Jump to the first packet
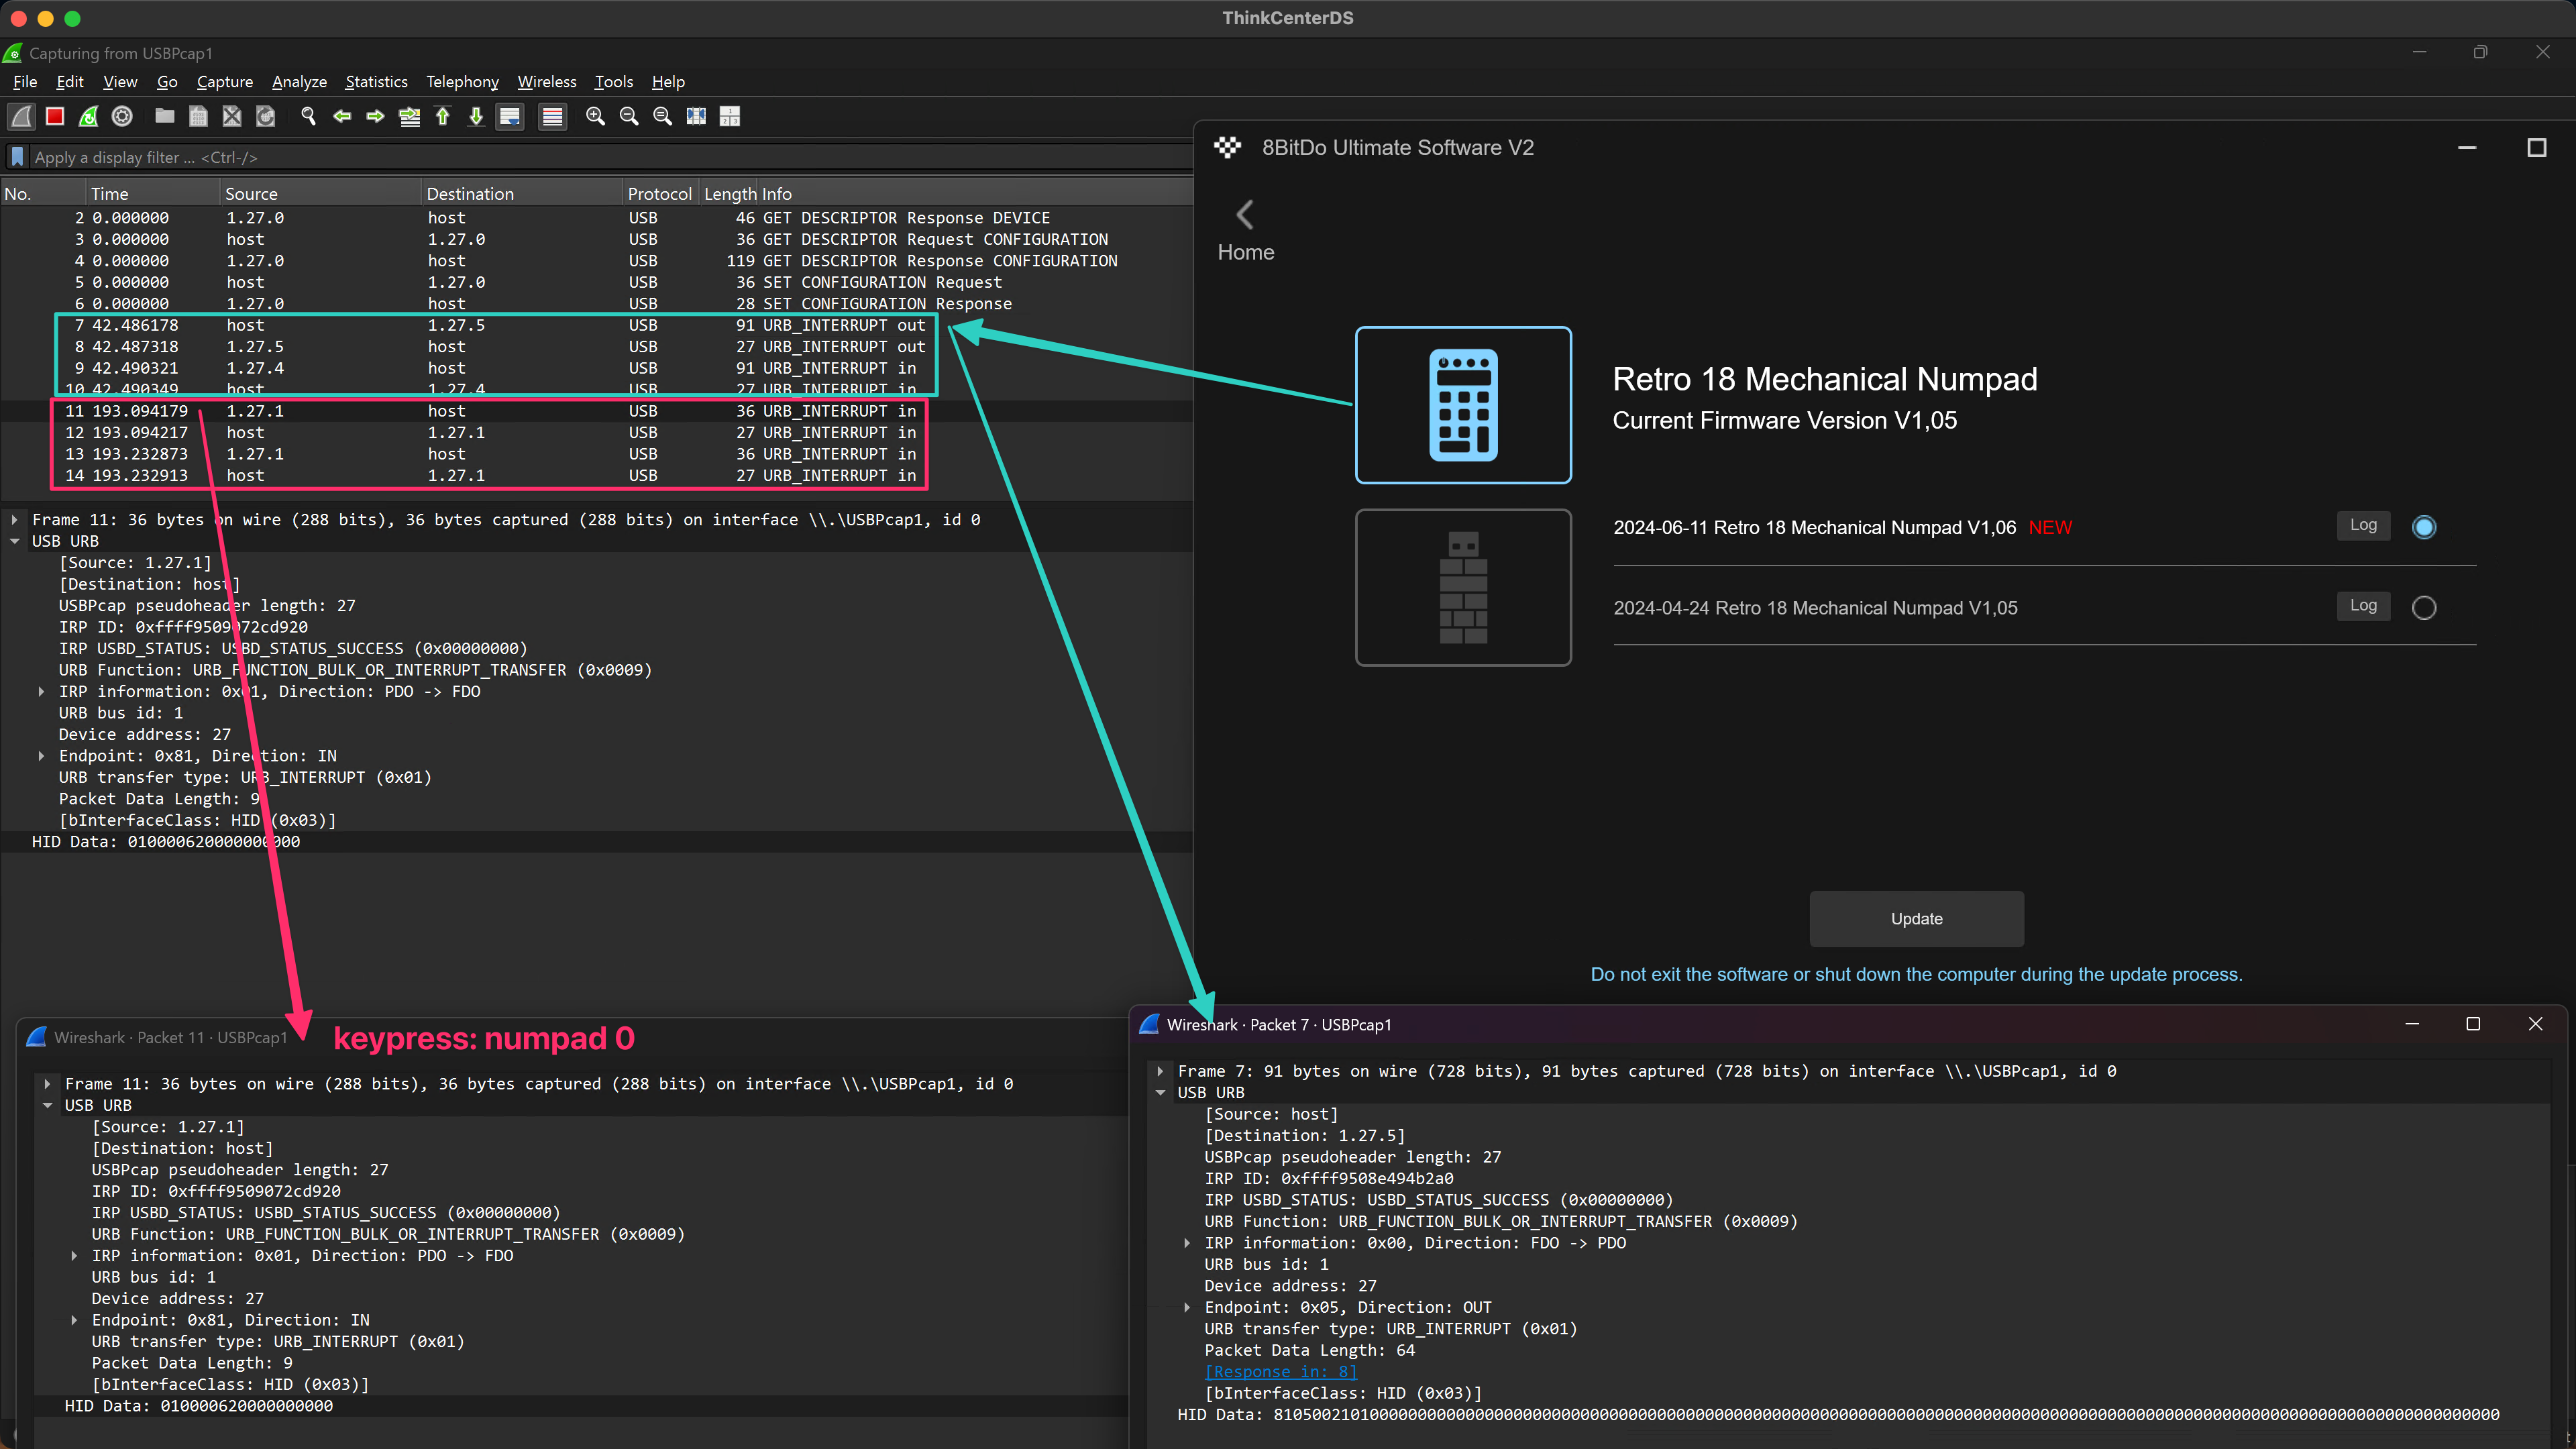This screenshot has height=1449, width=2576. click(x=442, y=116)
